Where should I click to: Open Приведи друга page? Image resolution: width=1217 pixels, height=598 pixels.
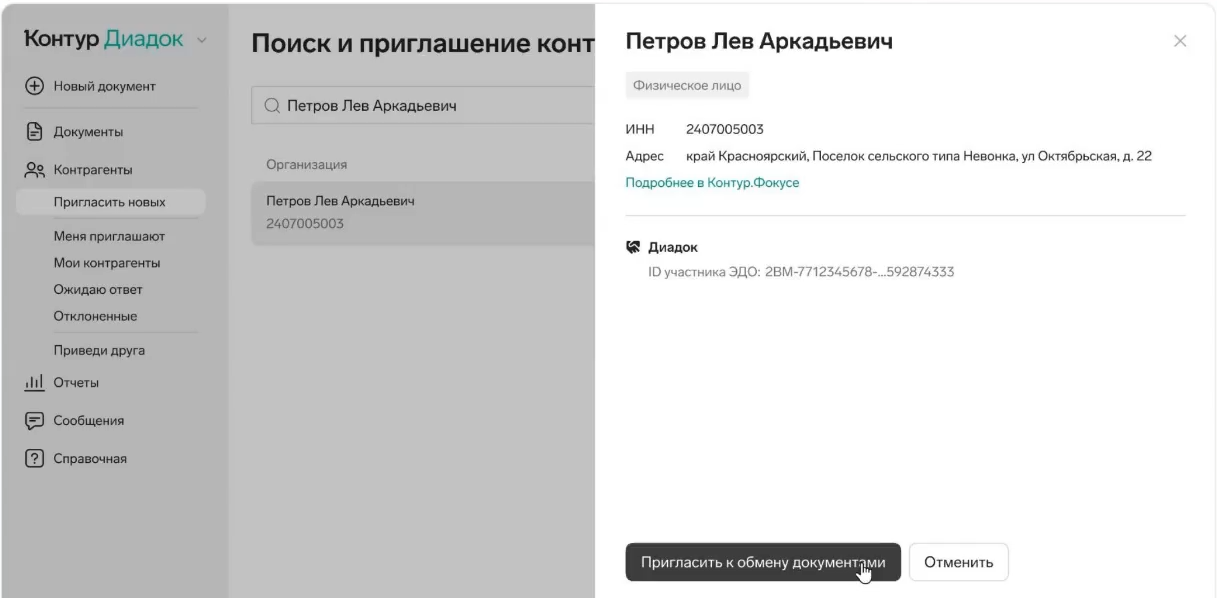99,351
